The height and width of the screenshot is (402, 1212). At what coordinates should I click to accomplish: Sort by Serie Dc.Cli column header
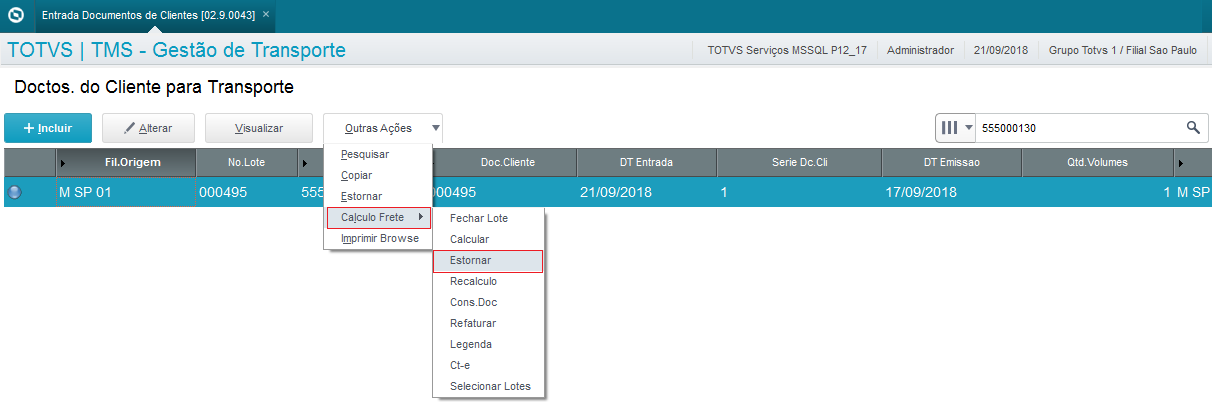point(799,162)
